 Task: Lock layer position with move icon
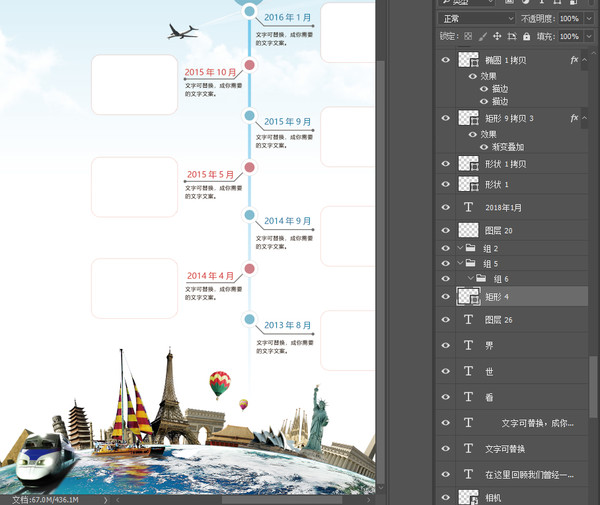tap(497, 36)
